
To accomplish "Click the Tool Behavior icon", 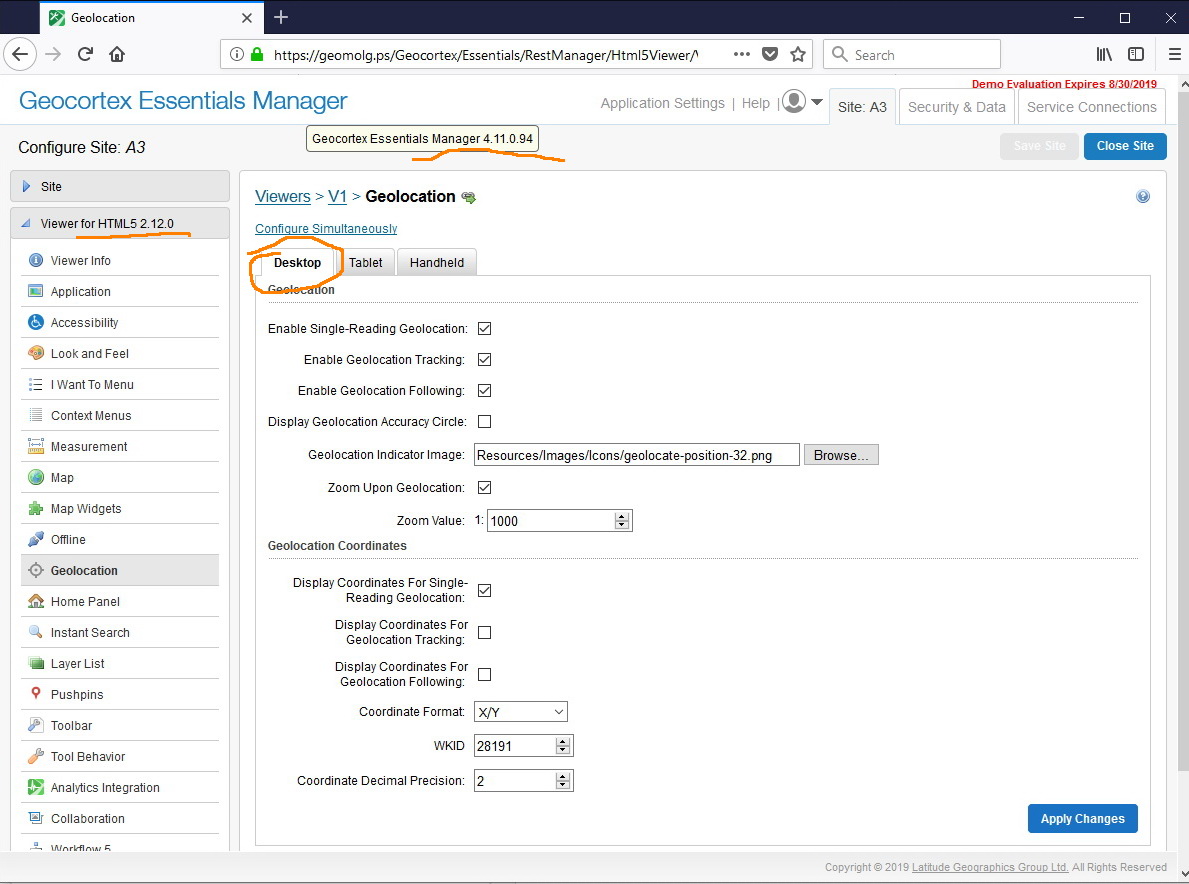I will [x=36, y=756].
